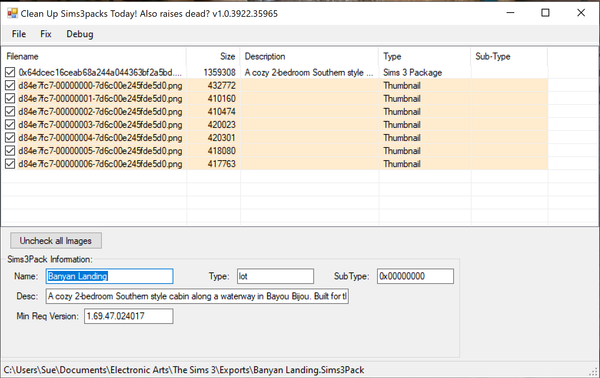The height and width of the screenshot is (378, 600).
Task: Select filename d84e7fc7-00000004-7d6c00e245fde5d0.png
Action: coord(100,138)
